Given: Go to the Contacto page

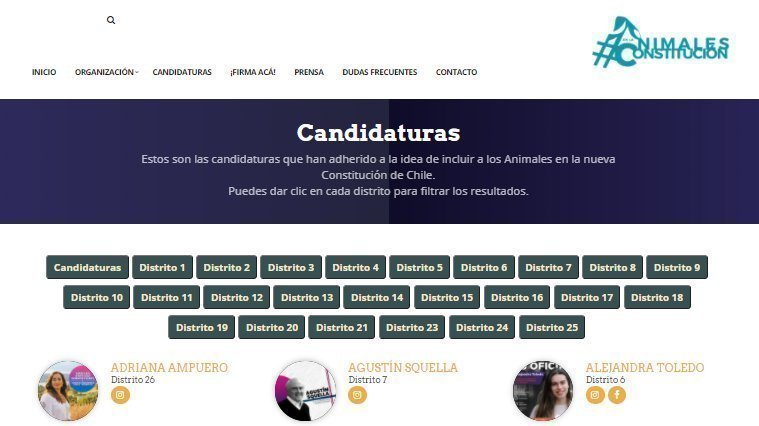Looking at the screenshot, I should pyautogui.click(x=456, y=72).
